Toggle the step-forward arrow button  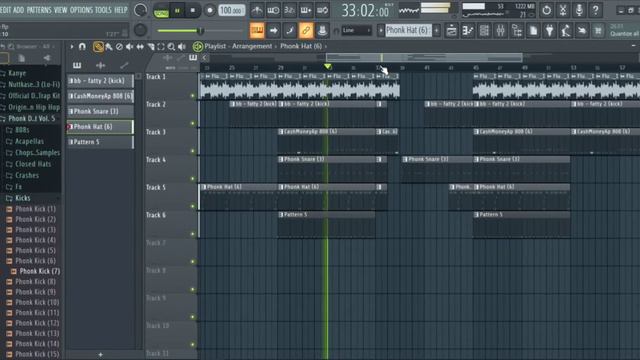(273, 30)
